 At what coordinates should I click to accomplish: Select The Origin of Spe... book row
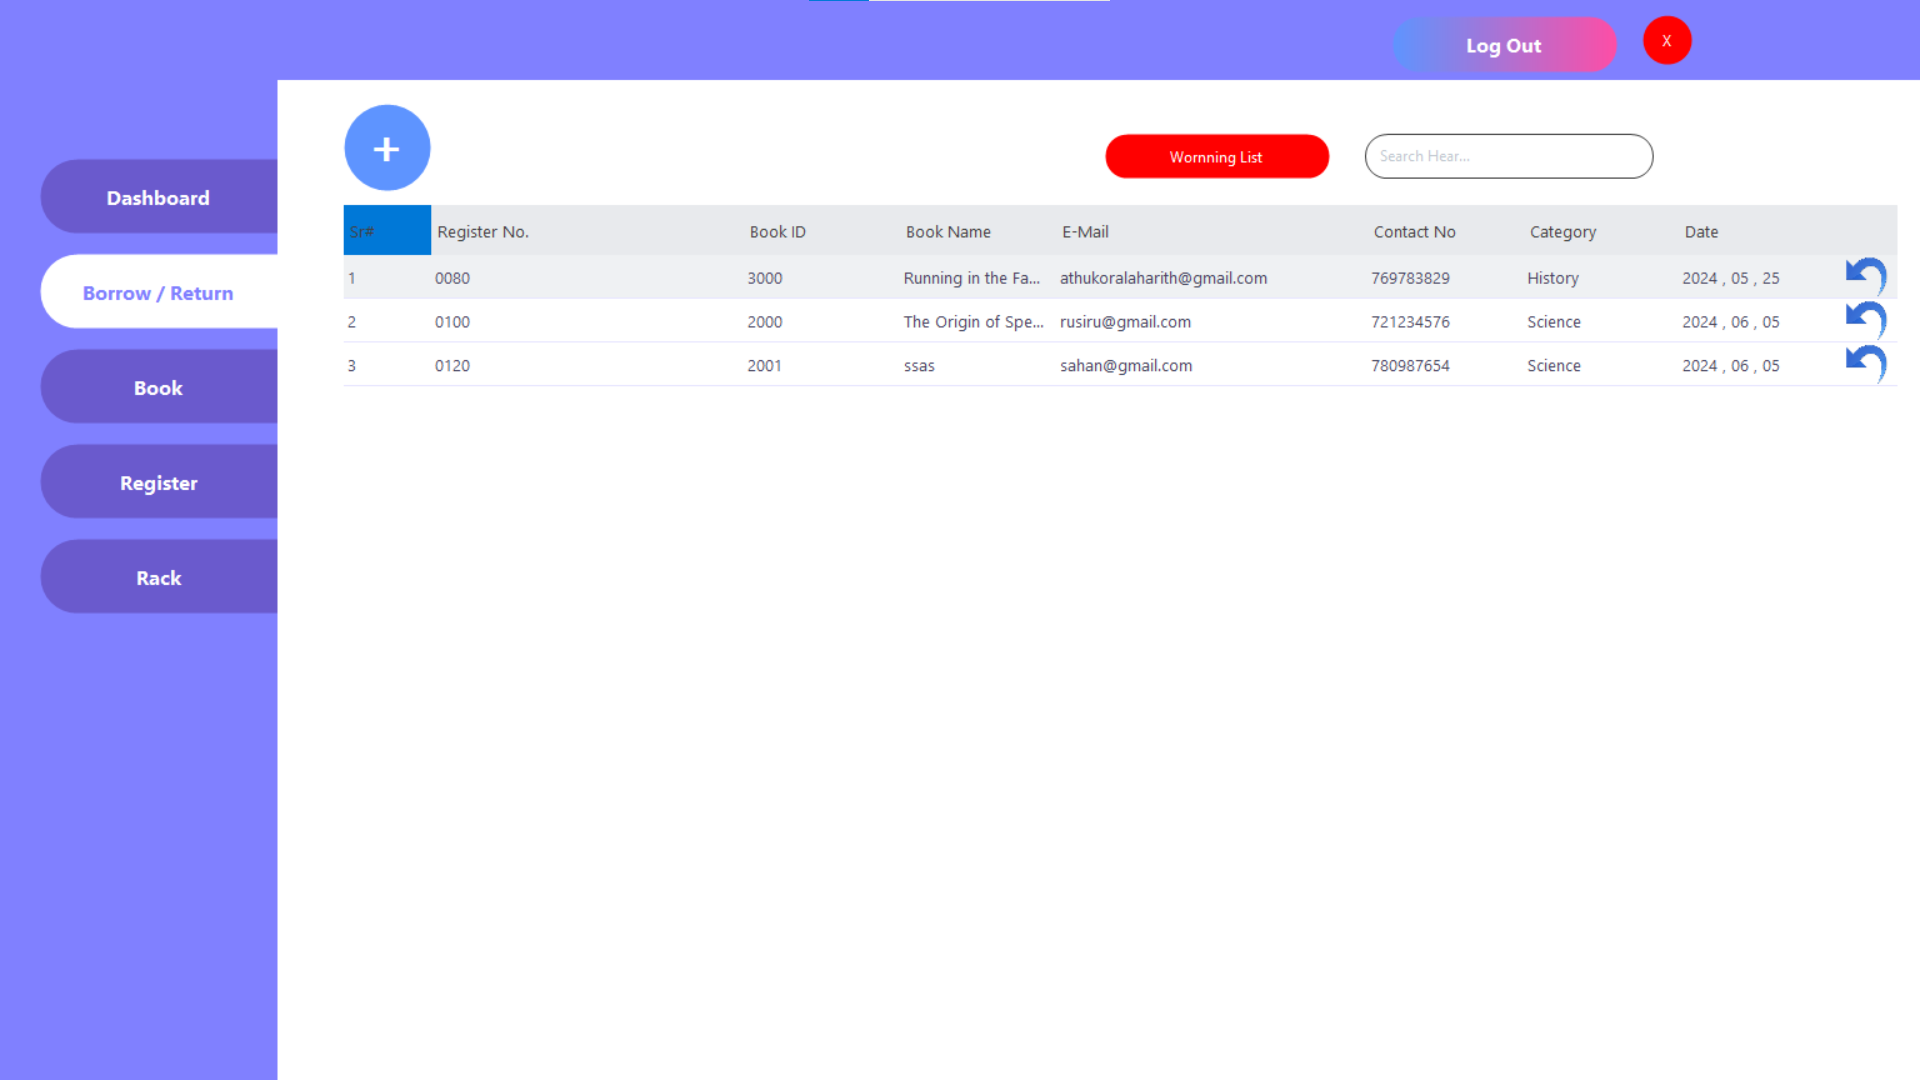(973, 322)
